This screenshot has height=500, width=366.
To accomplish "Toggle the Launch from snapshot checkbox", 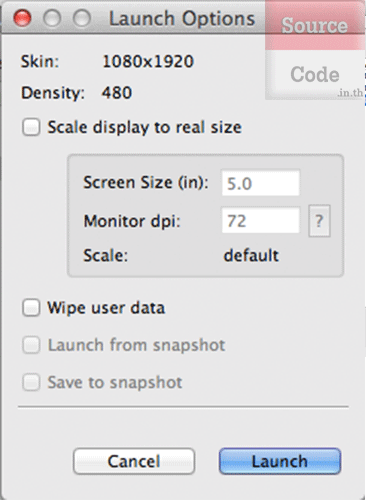I will [x=31, y=345].
